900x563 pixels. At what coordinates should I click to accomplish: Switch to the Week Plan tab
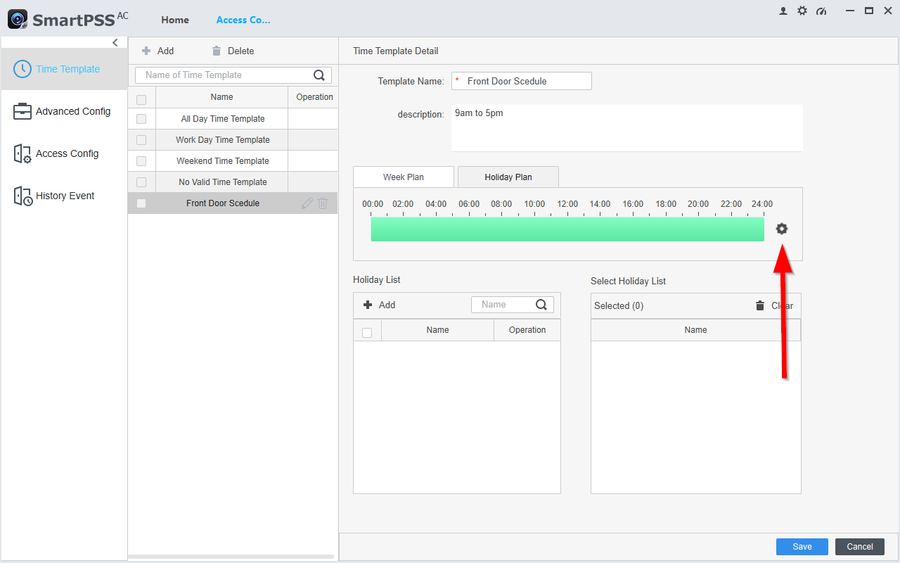click(403, 177)
